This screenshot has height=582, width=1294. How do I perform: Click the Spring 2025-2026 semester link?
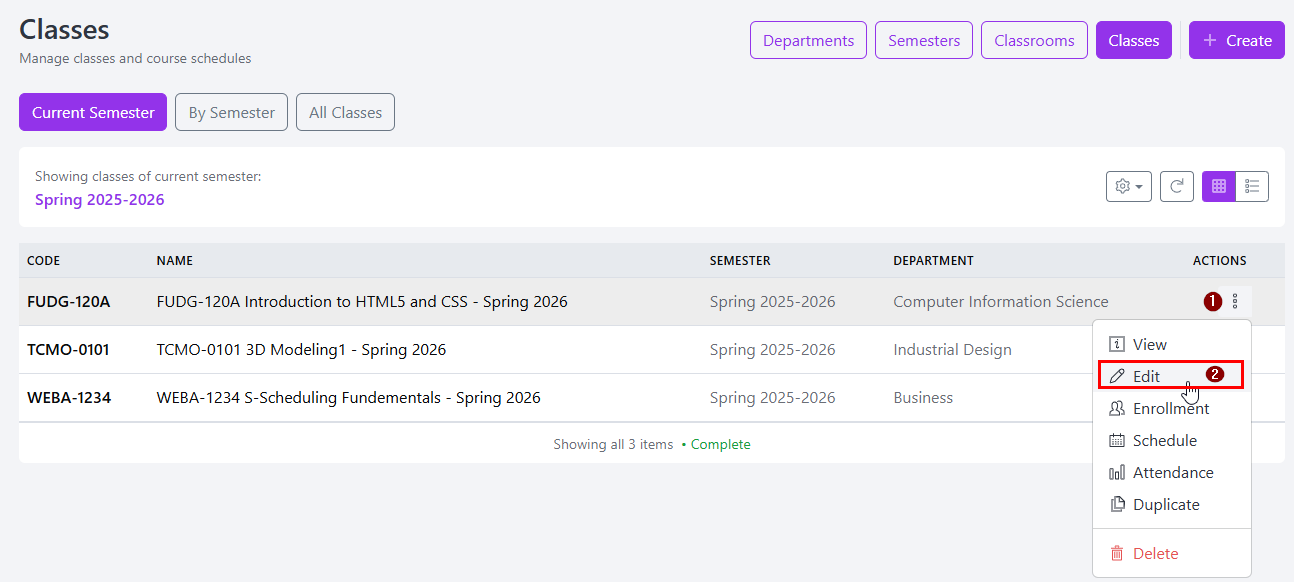(x=100, y=199)
